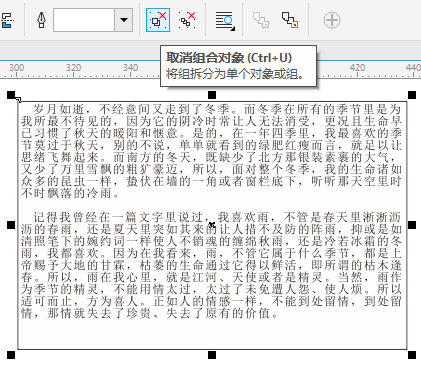This screenshot has height=366, width=421.
Task: Select the bottom-right selection handle
Action: pyautogui.click(x=412, y=355)
